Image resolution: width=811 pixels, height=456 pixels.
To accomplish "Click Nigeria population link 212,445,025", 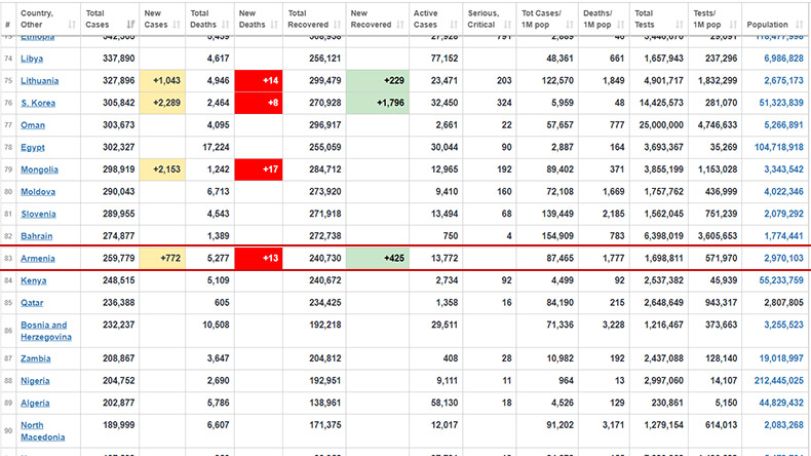I will point(779,381).
